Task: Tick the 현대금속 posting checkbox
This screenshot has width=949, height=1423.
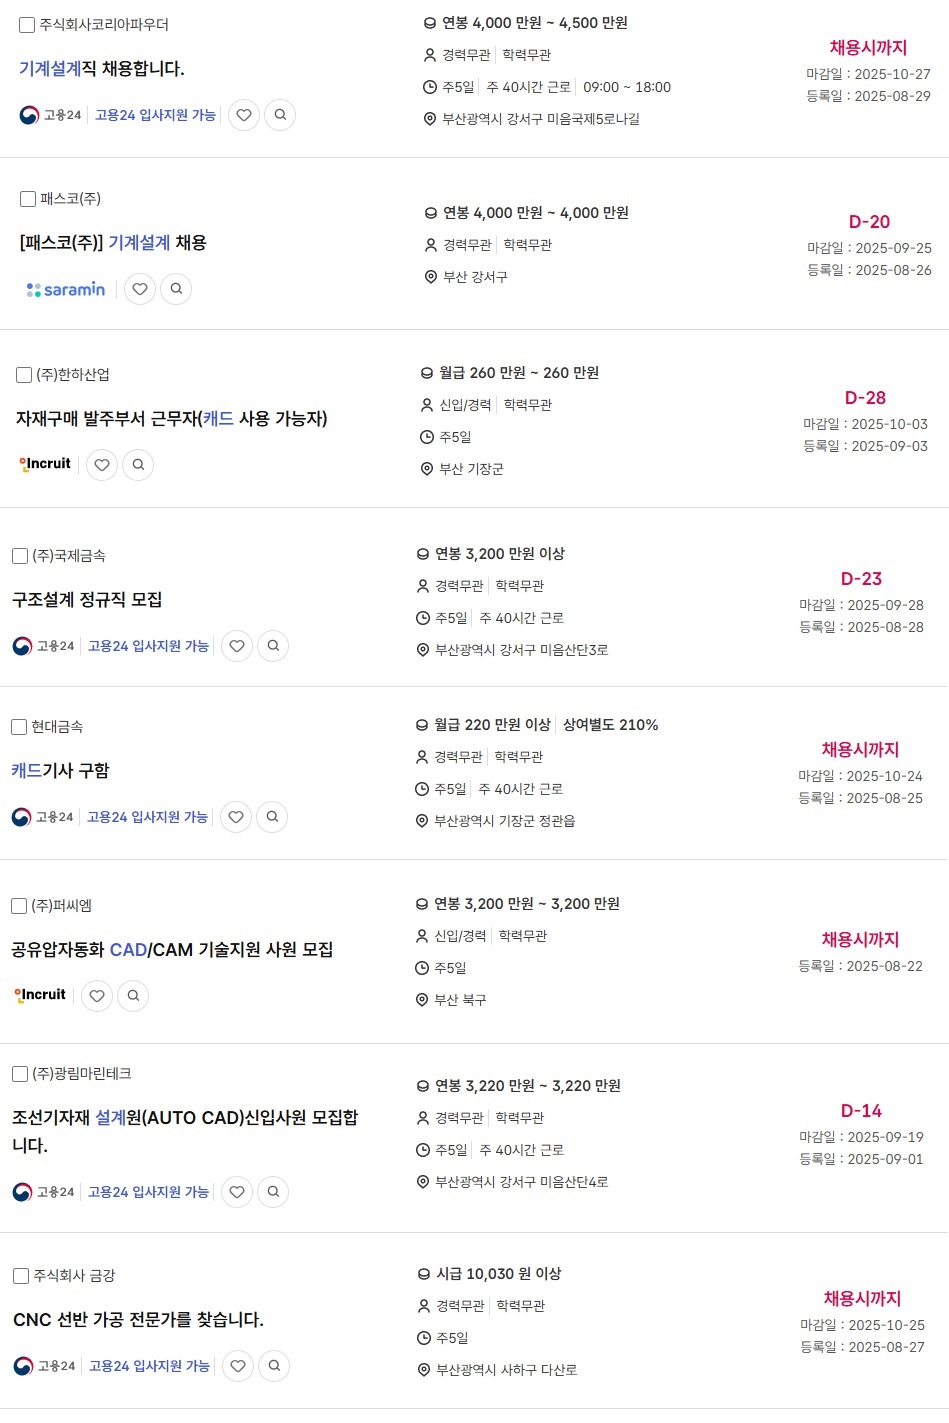Action: [x=19, y=727]
